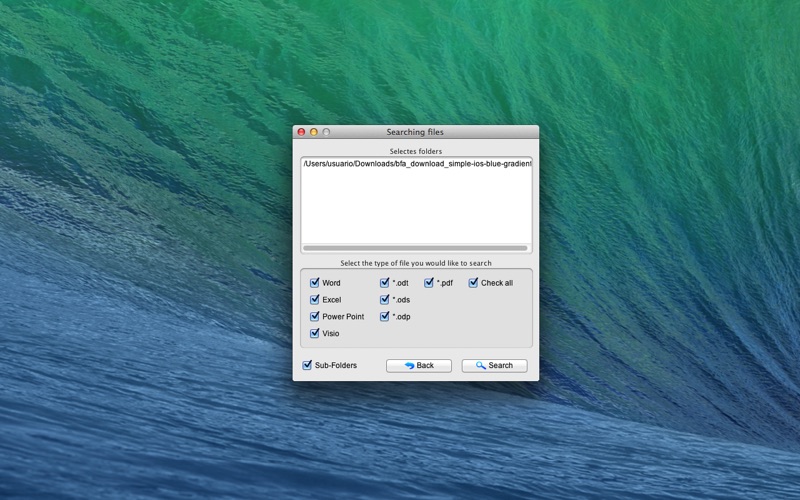The width and height of the screenshot is (800, 500).
Task: Start the Search button
Action: (494, 365)
